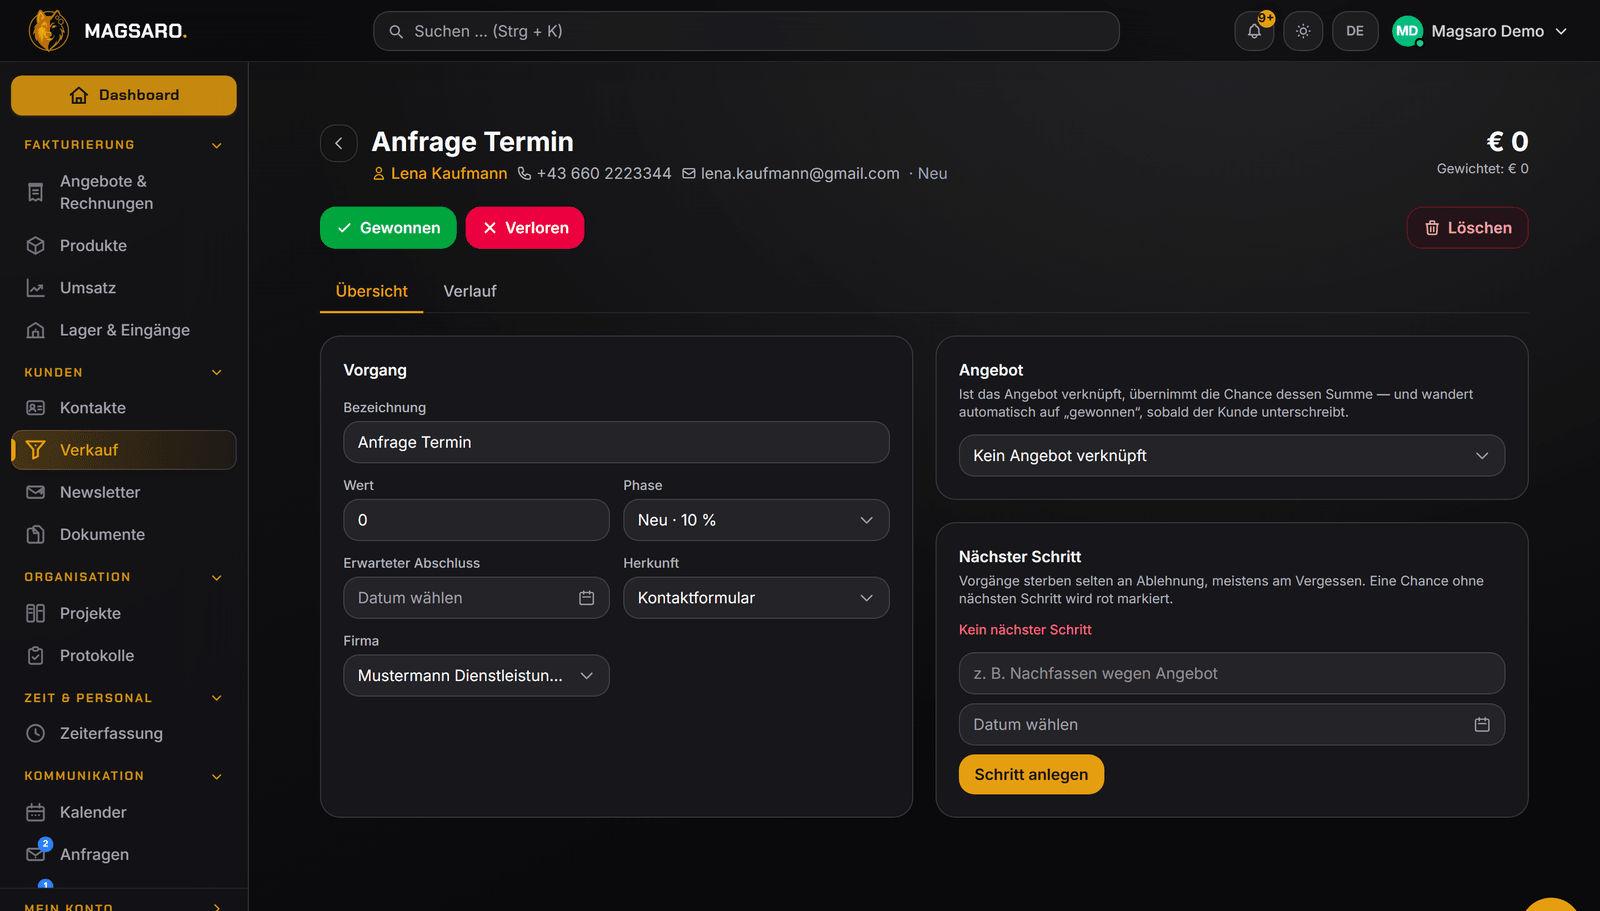Switch language with the DE button
Screen dimensions: 1600x911
click(x=1355, y=31)
